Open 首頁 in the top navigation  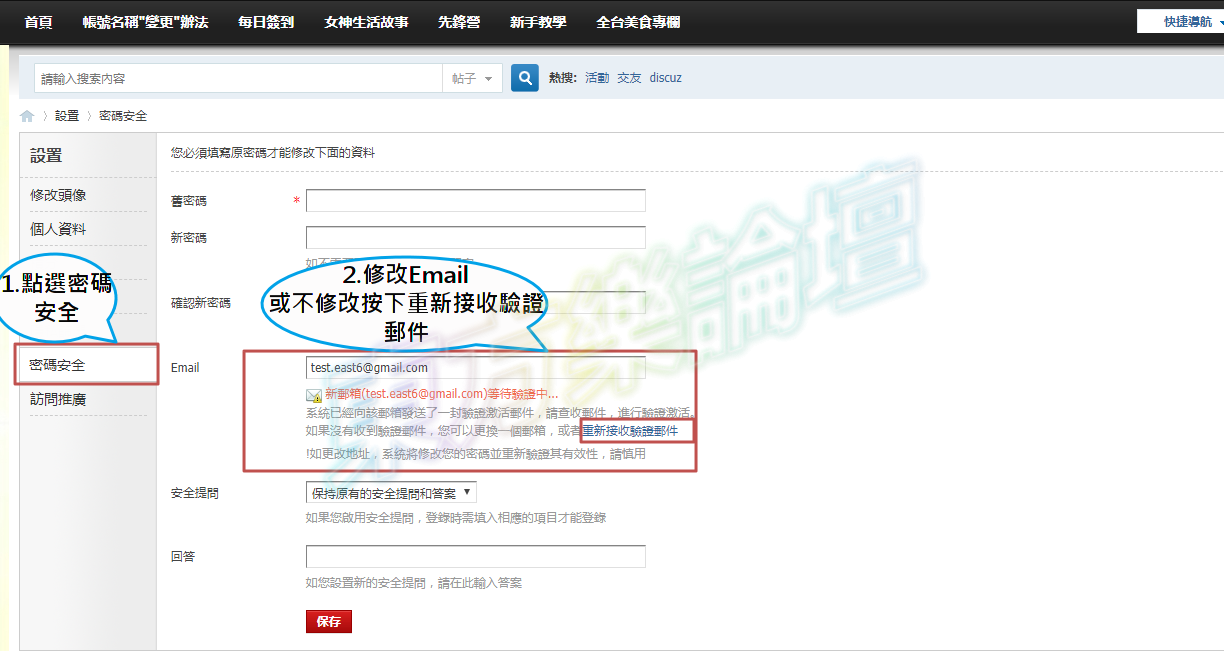[38, 22]
